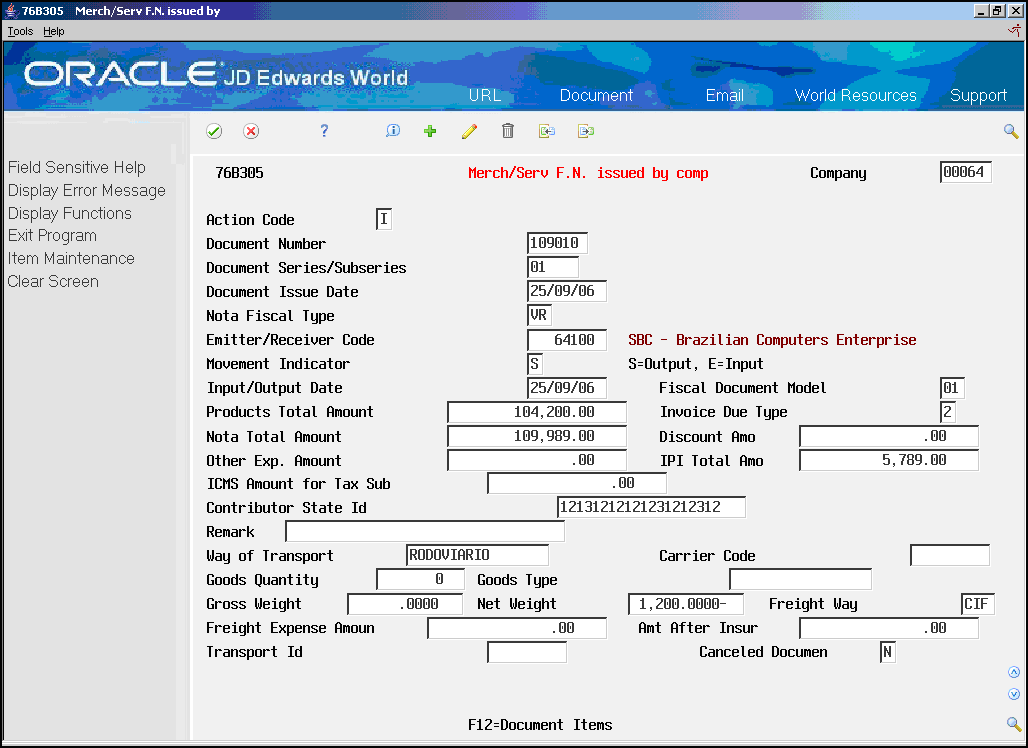This screenshot has height=748, width=1028.
Task: Click the red icon at menu bar right
Action: [1014, 31]
